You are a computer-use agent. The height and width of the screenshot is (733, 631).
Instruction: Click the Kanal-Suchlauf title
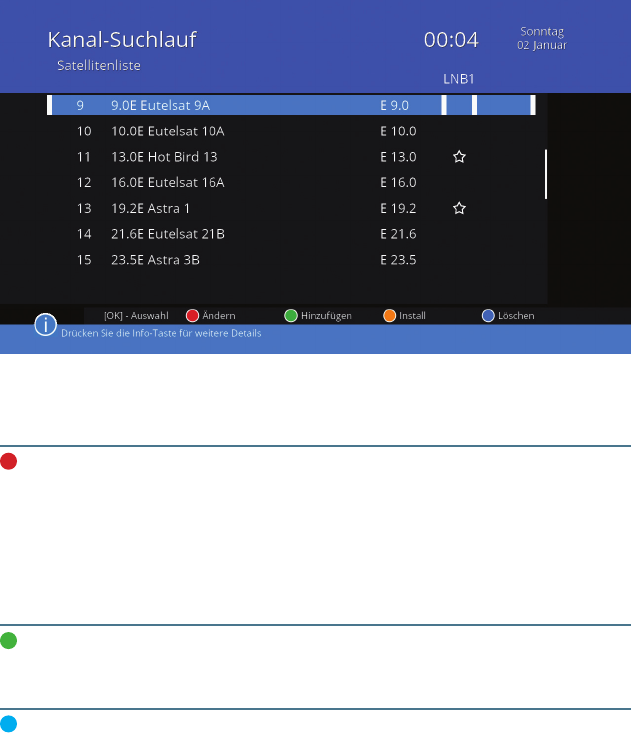[122, 40]
